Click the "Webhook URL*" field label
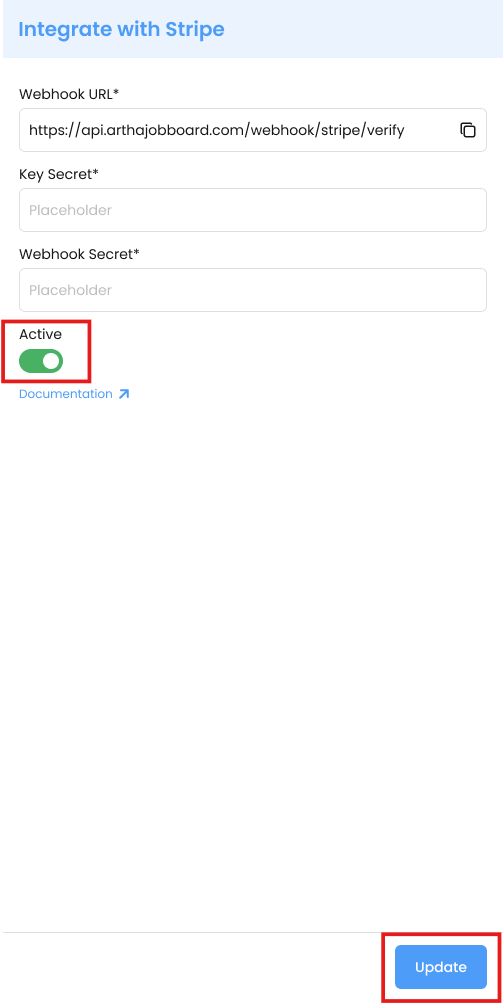This screenshot has width=503, height=1004. click(70, 94)
